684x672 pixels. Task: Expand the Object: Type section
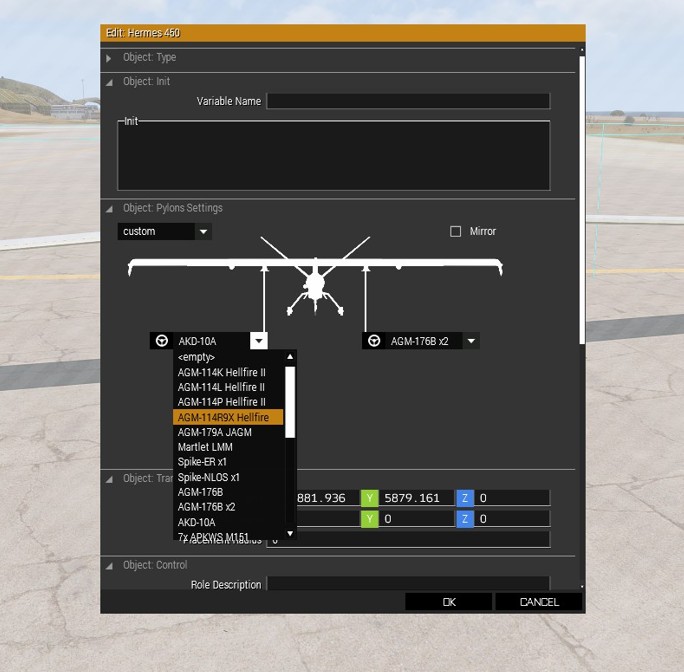(x=109, y=58)
